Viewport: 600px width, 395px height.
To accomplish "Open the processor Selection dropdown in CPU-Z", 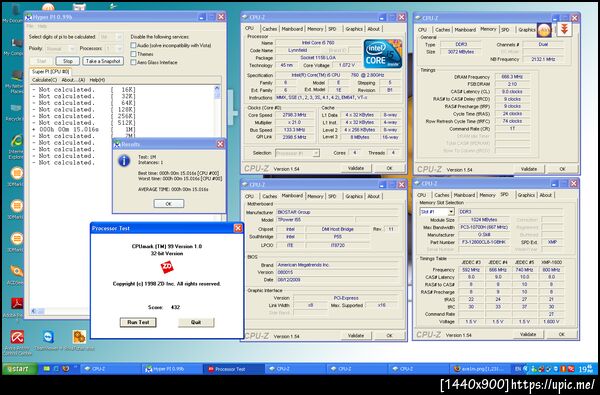I will pyautogui.click(x=297, y=153).
